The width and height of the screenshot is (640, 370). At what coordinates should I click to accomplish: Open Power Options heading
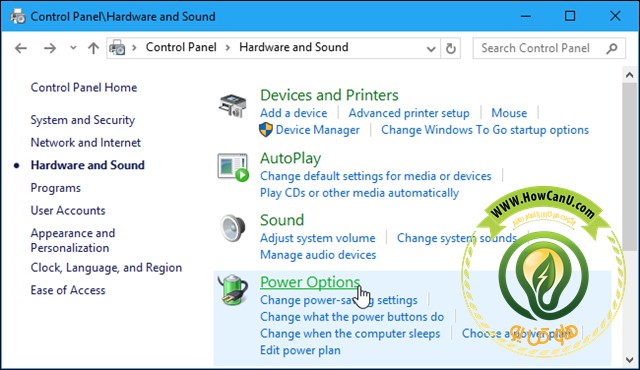click(310, 282)
